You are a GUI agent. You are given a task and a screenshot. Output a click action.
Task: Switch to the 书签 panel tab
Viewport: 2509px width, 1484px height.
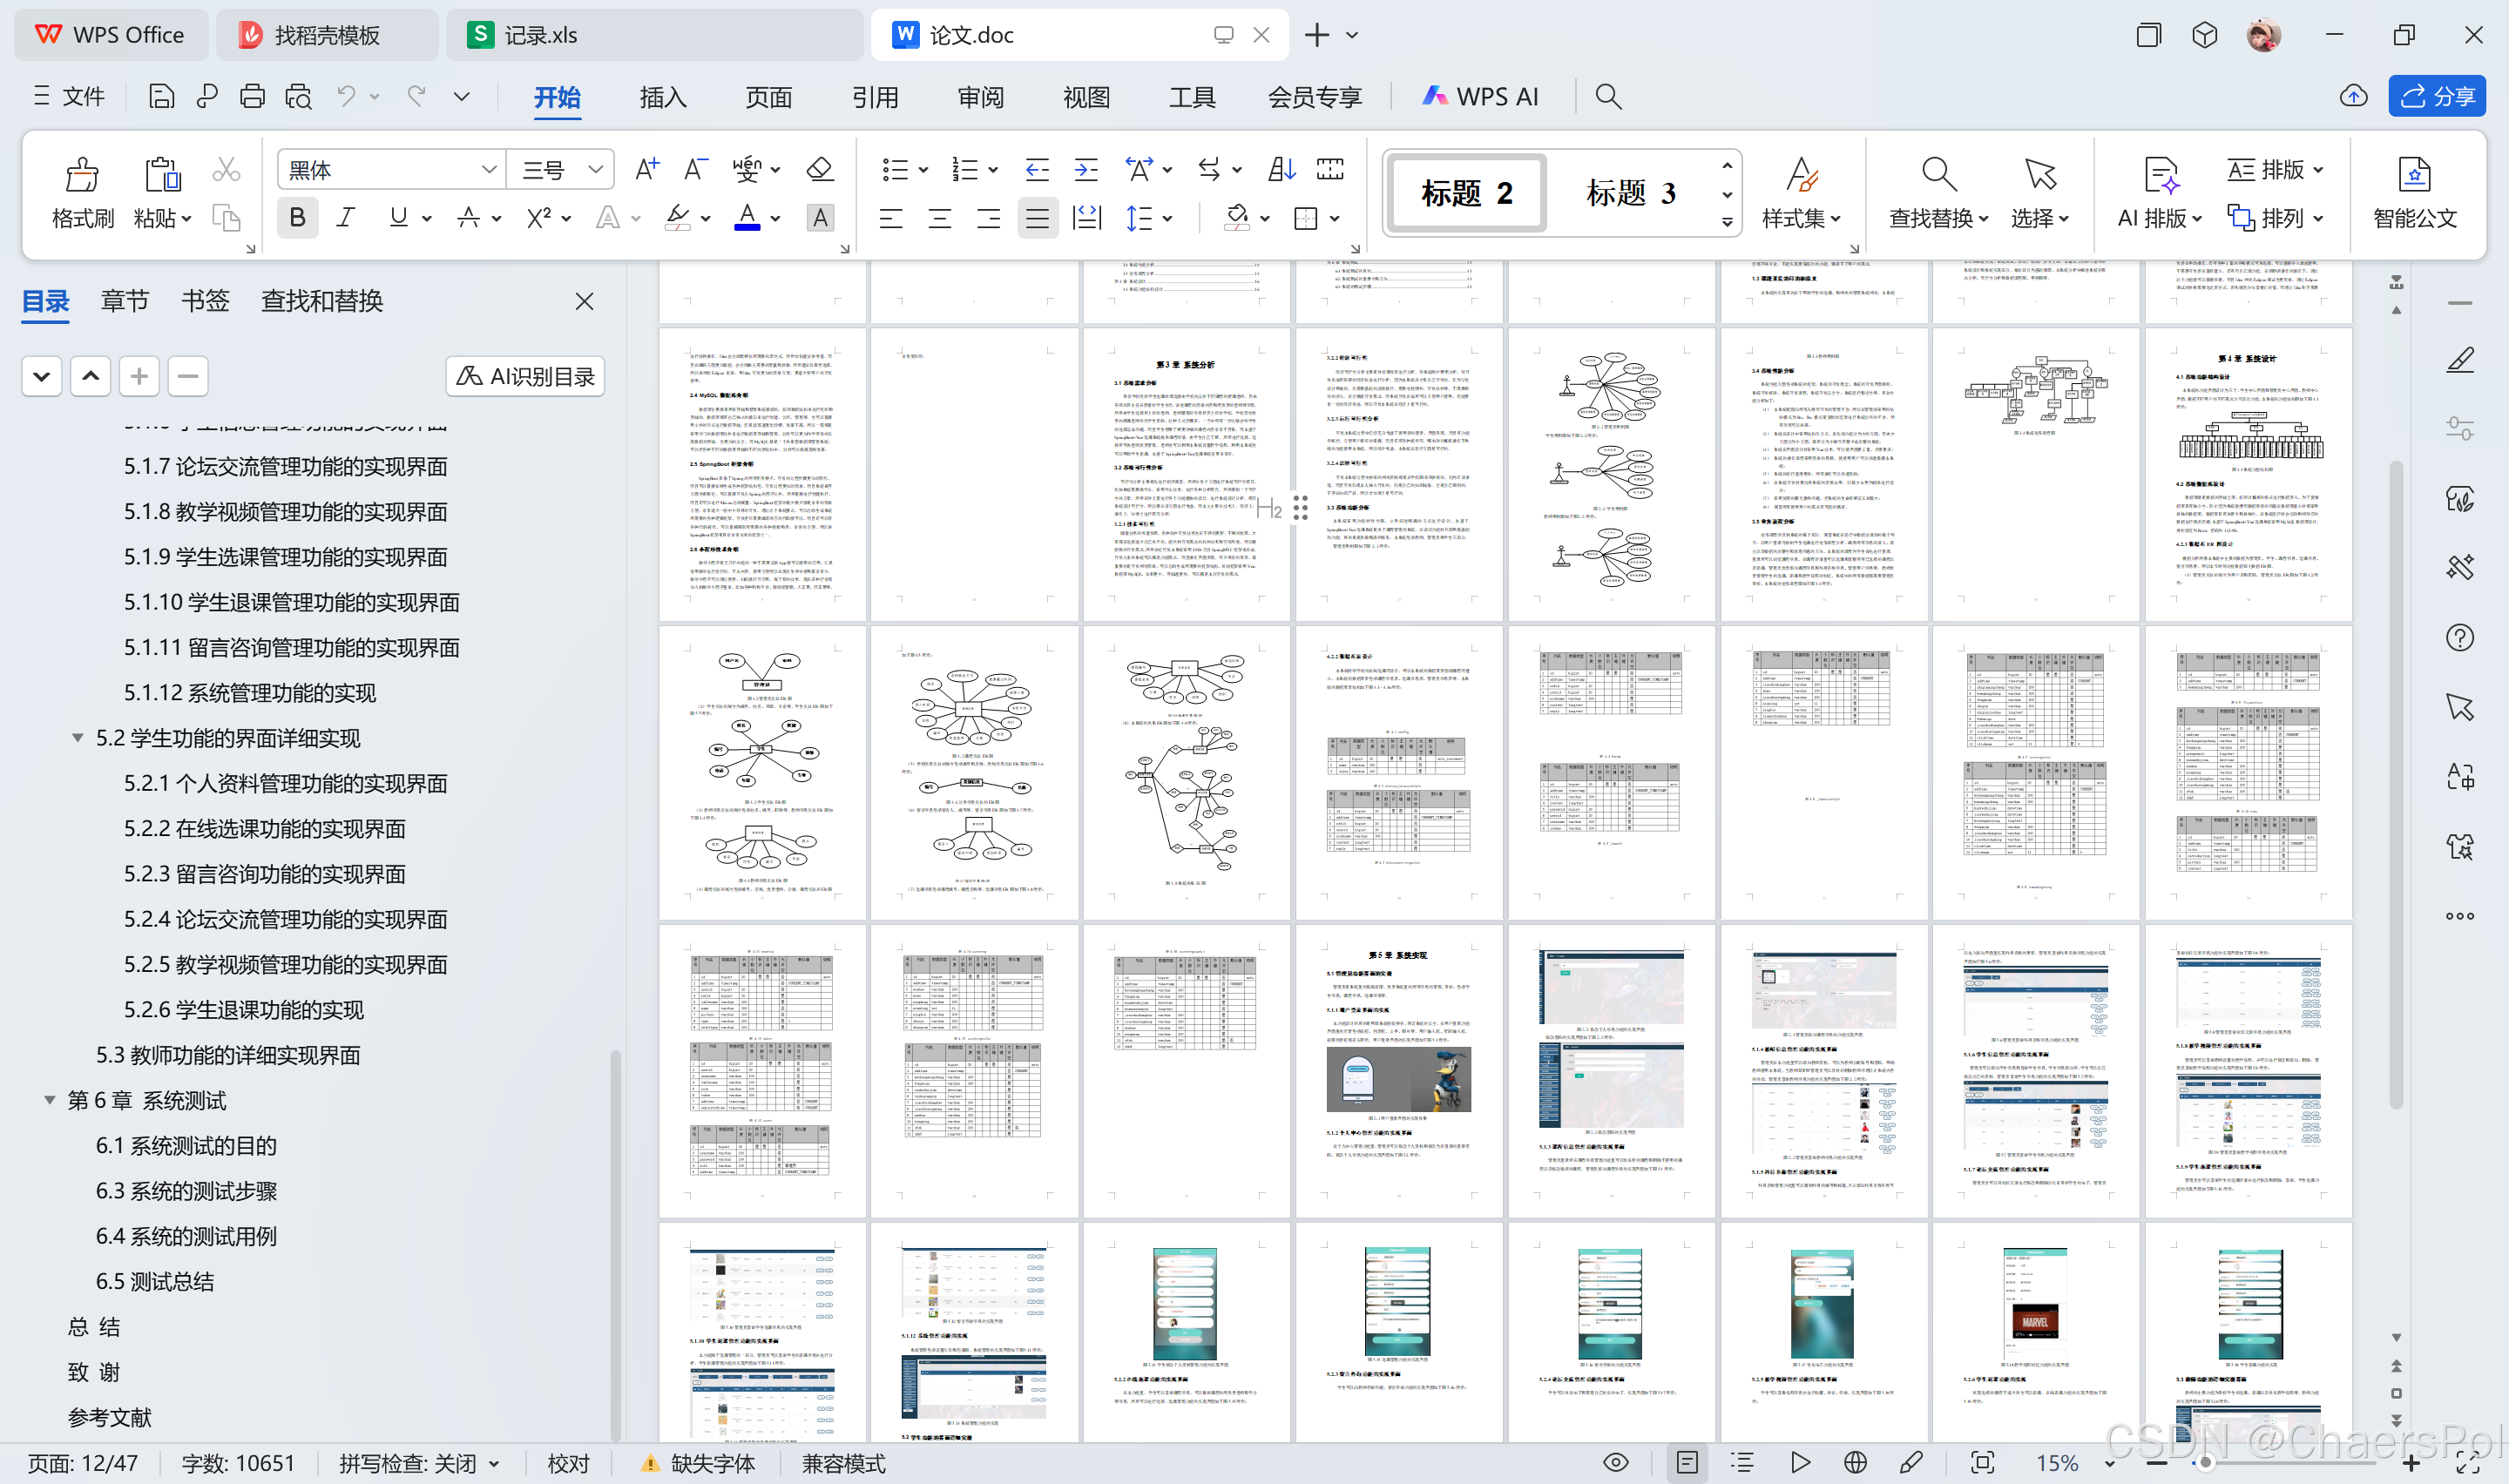205,301
